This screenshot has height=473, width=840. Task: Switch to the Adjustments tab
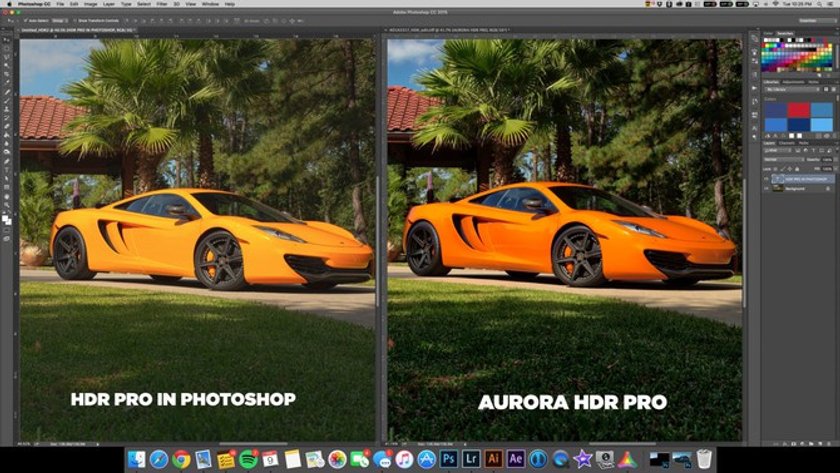pos(793,82)
